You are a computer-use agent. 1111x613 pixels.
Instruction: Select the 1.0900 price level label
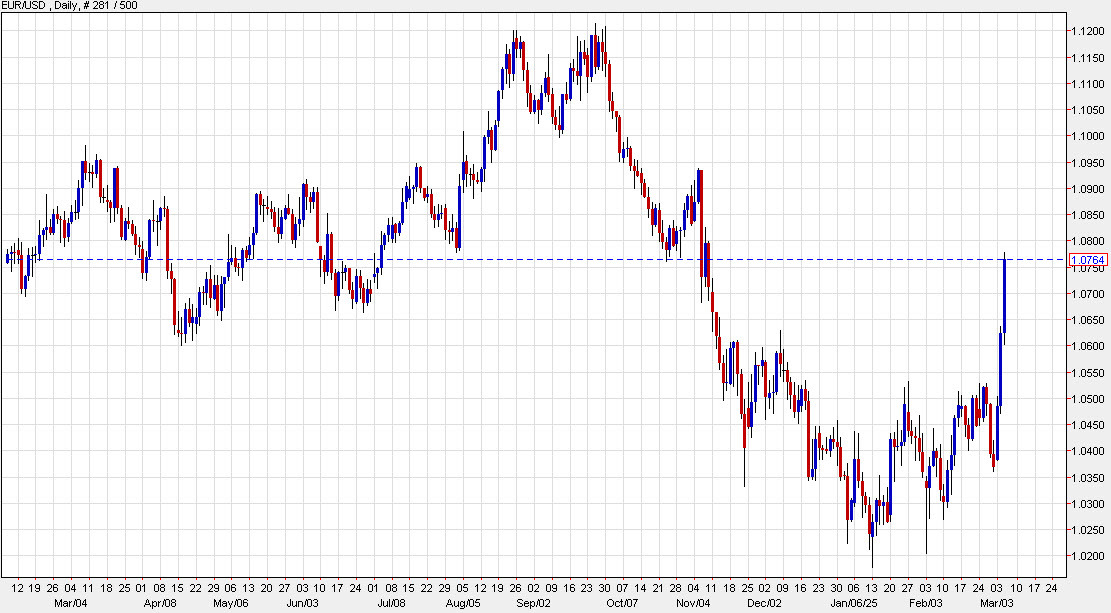(1088, 189)
